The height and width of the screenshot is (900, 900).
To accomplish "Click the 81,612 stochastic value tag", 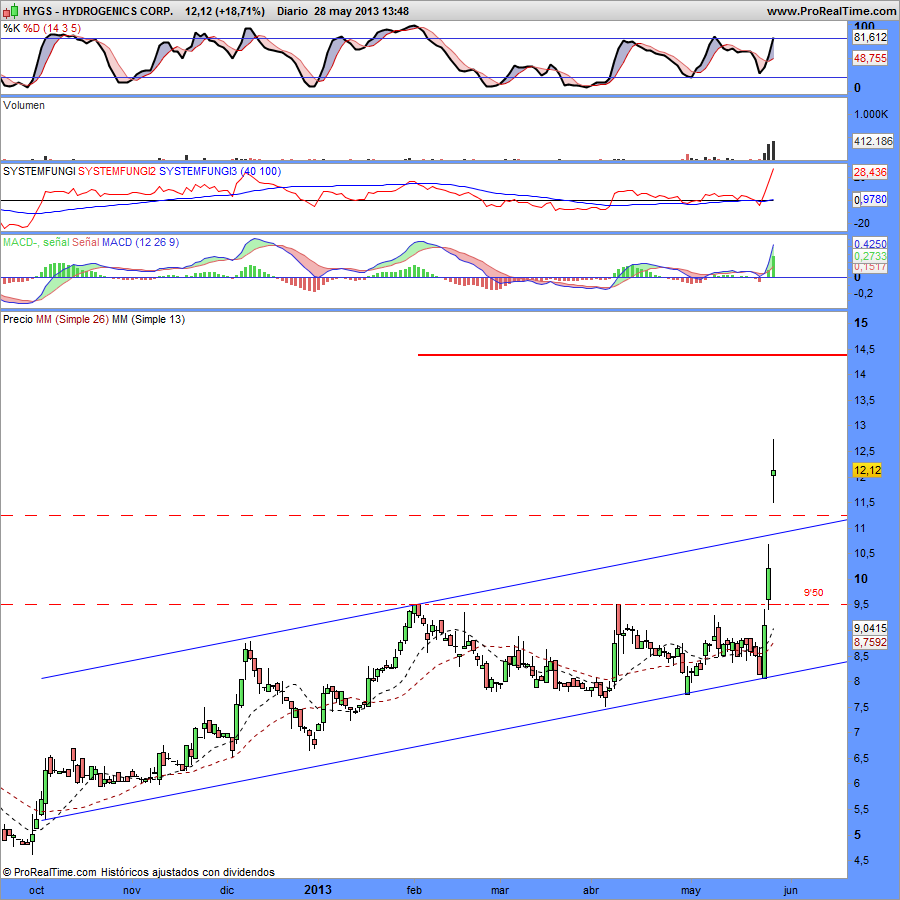I will 870,37.
